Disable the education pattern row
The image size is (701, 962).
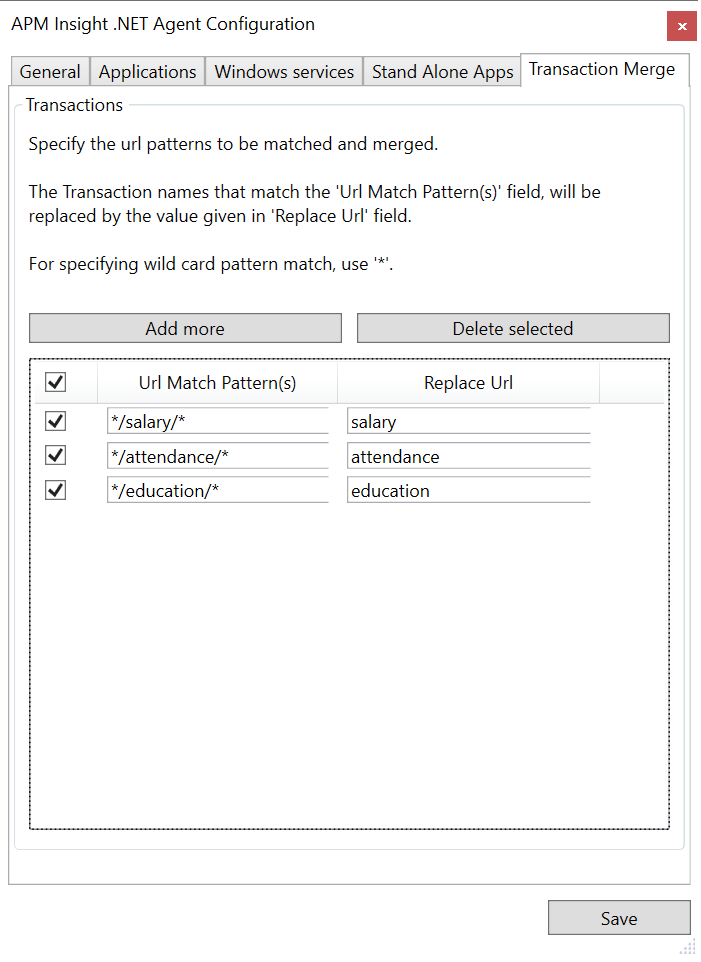pos(55,490)
